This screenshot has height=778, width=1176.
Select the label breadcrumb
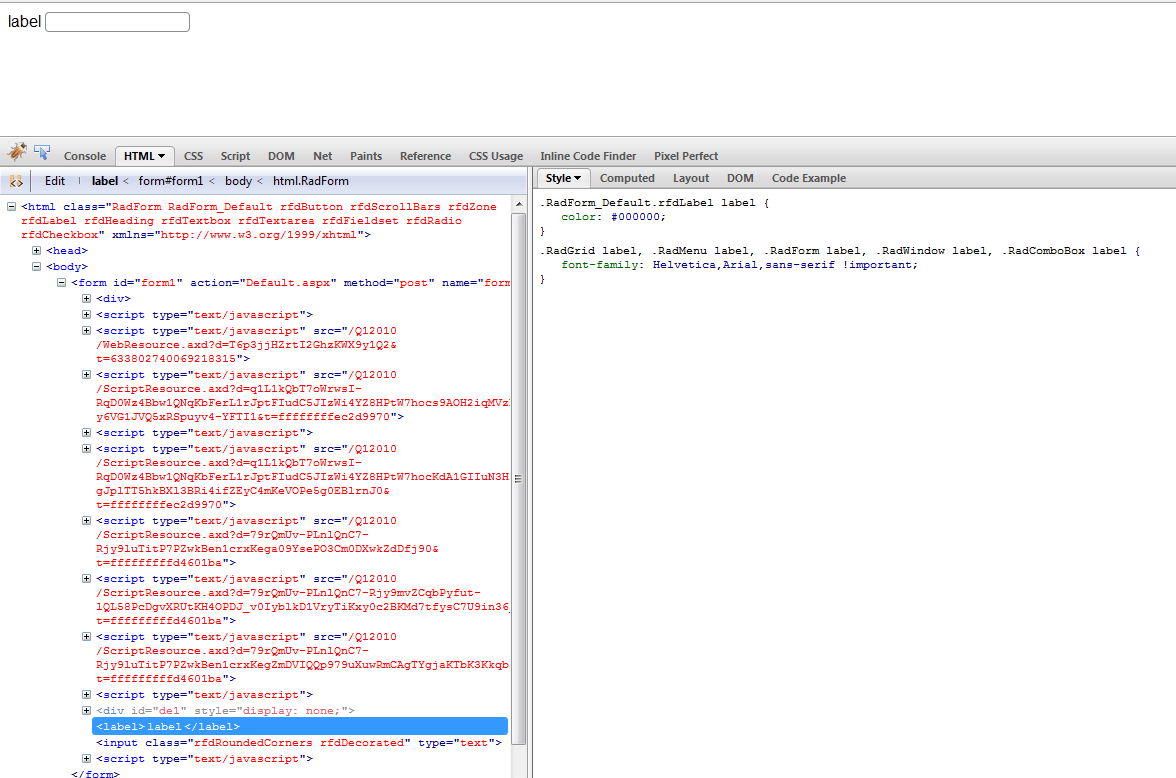pos(105,181)
